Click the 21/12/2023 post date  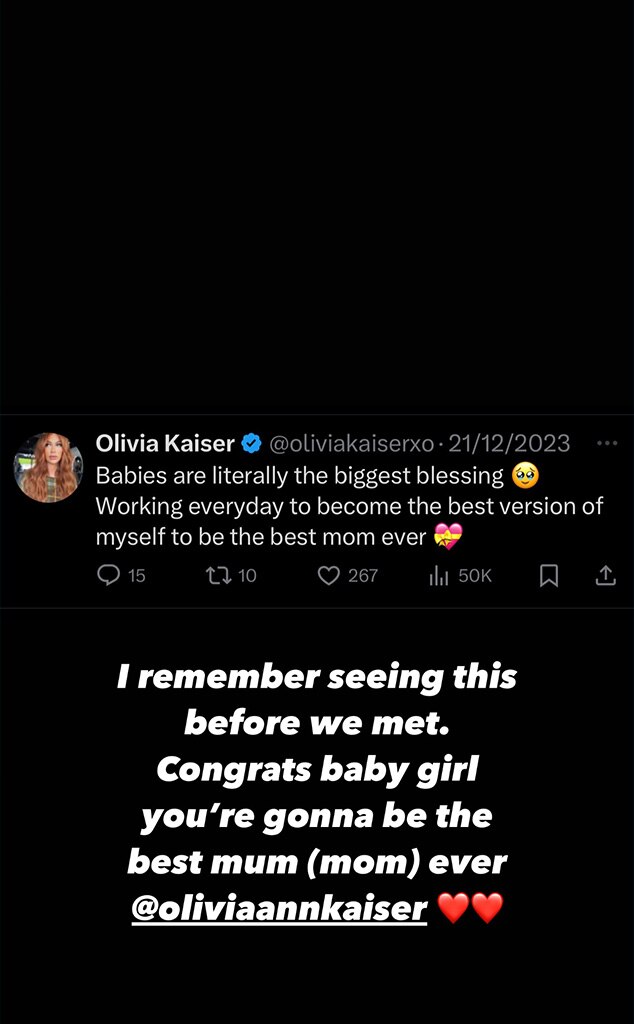tap(509, 443)
